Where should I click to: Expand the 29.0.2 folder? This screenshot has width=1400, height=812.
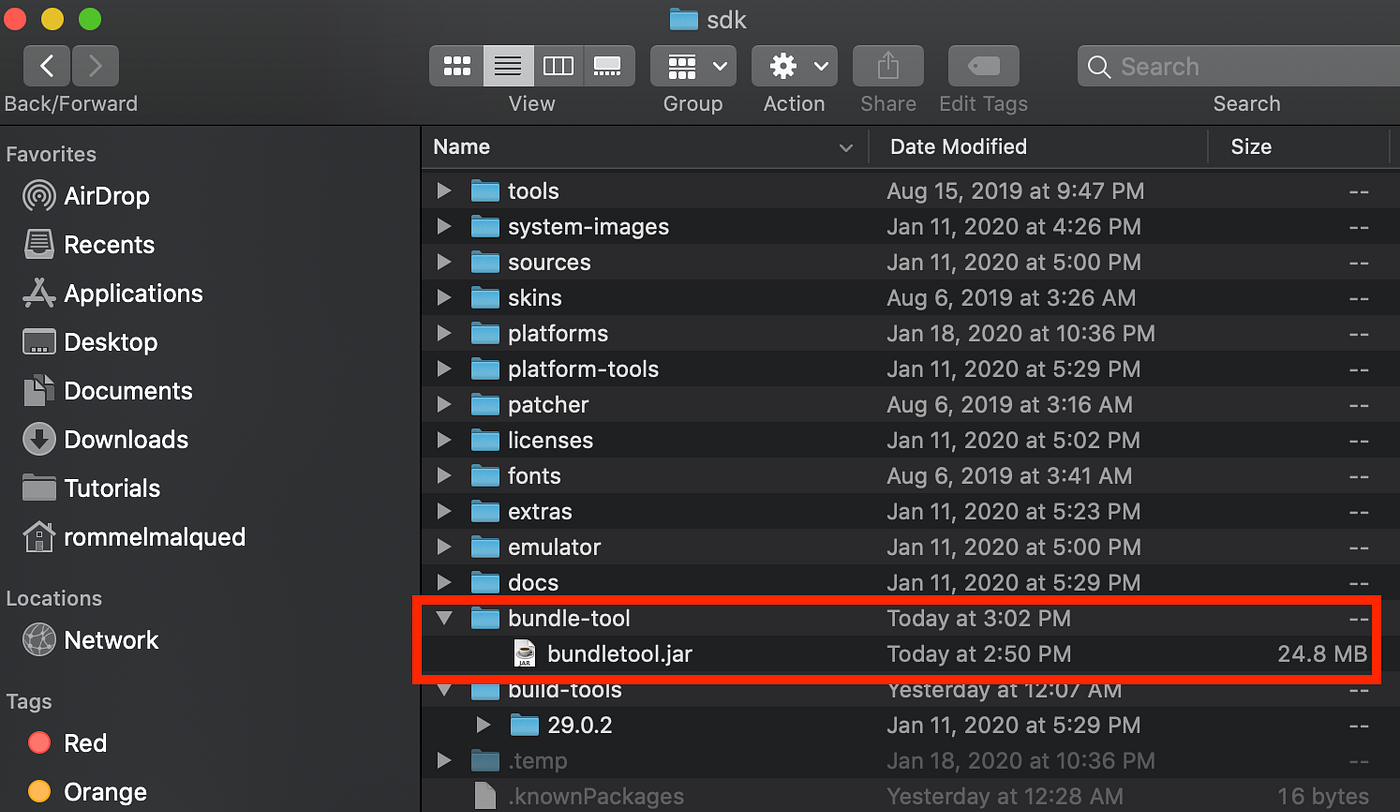(x=484, y=724)
